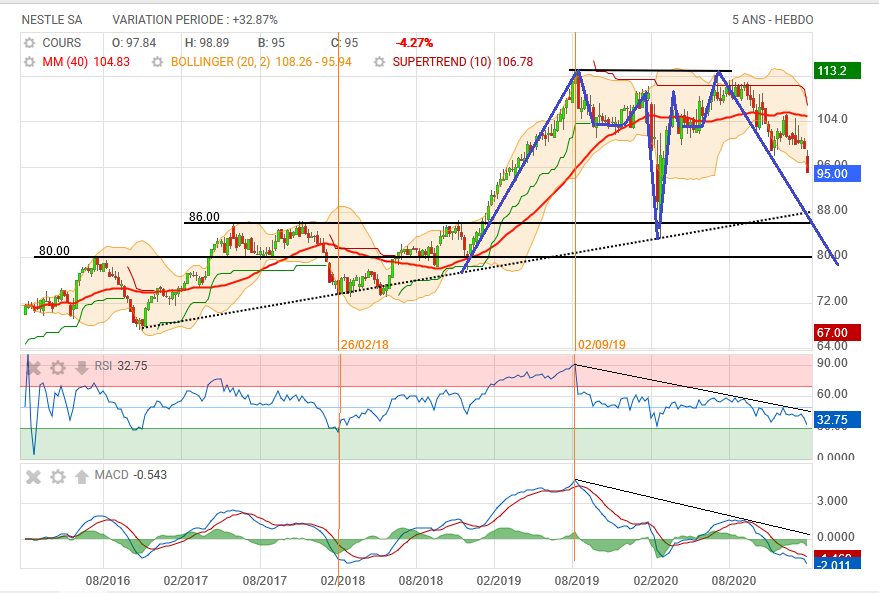Viewport: 879px width, 593px height.
Task: Click the 02/09/19 date marker label
Action: tap(602, 344)
